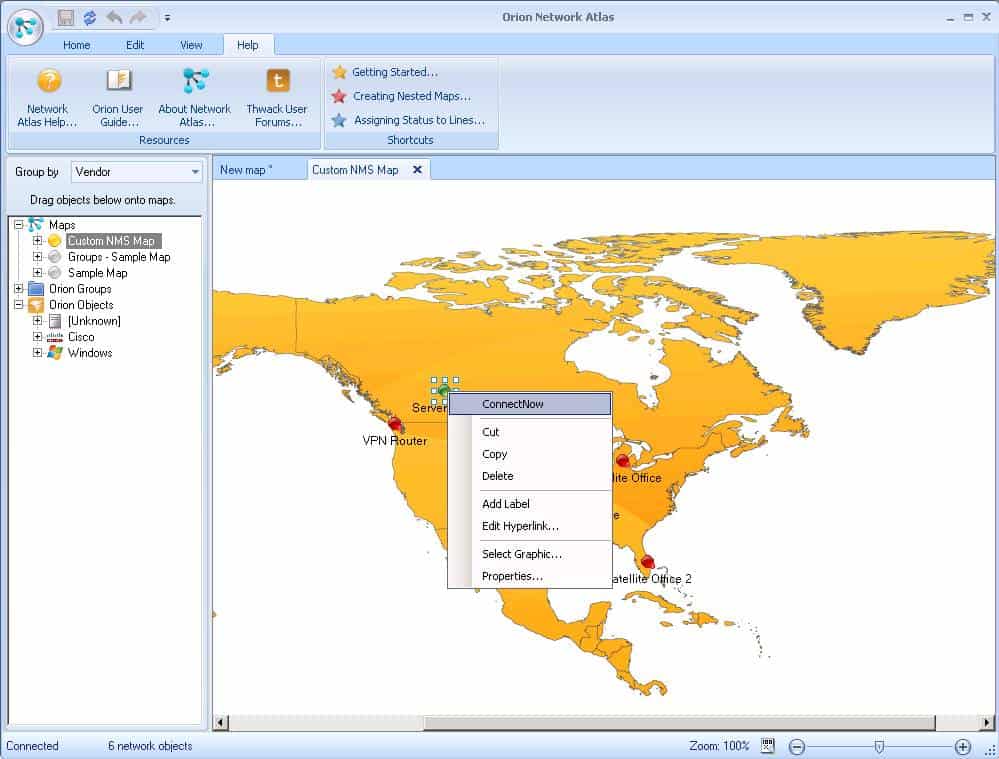Click the Maps root icon
The image size is (999, 759).
click(x=36, y=224)
